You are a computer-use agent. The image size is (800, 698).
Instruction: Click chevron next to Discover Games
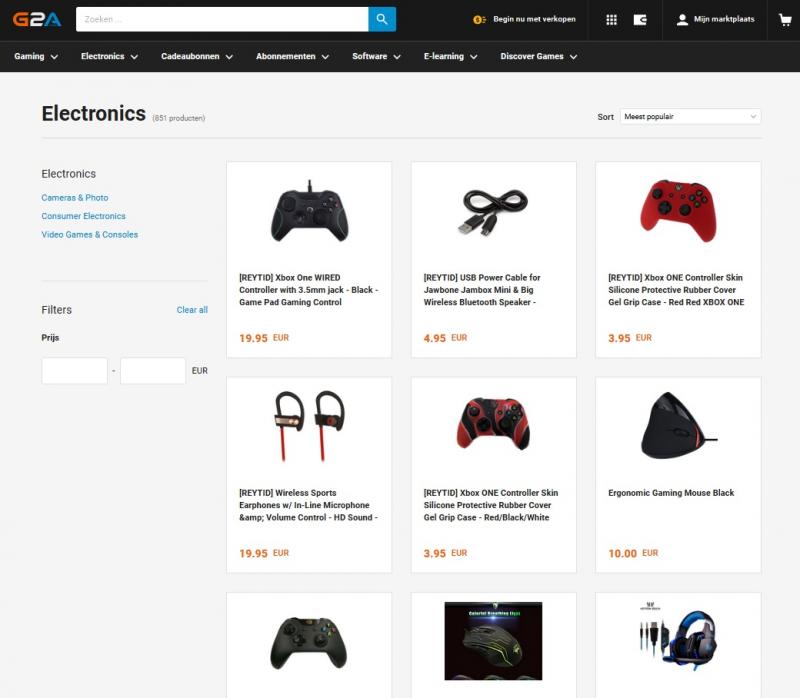coord(573,57)
